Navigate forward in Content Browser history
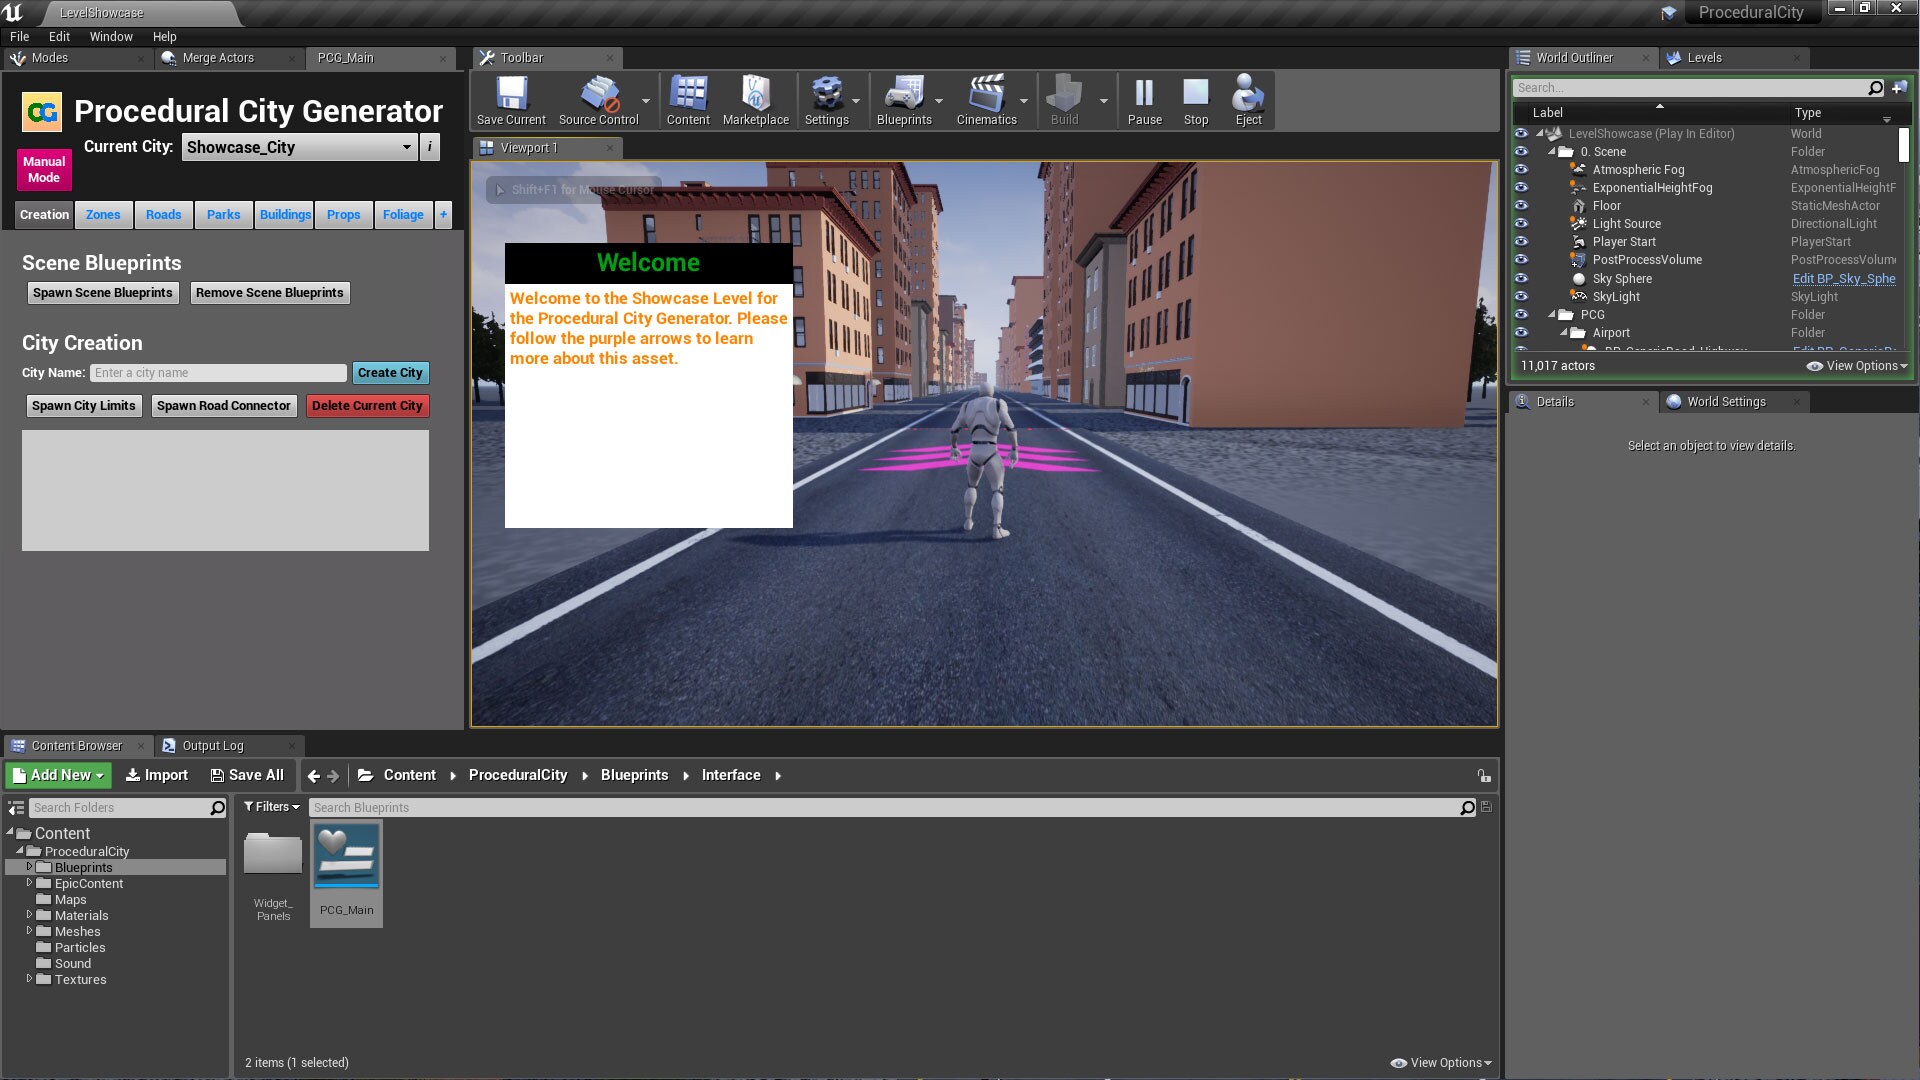The image size is (1920, 1080). (333, 776)
